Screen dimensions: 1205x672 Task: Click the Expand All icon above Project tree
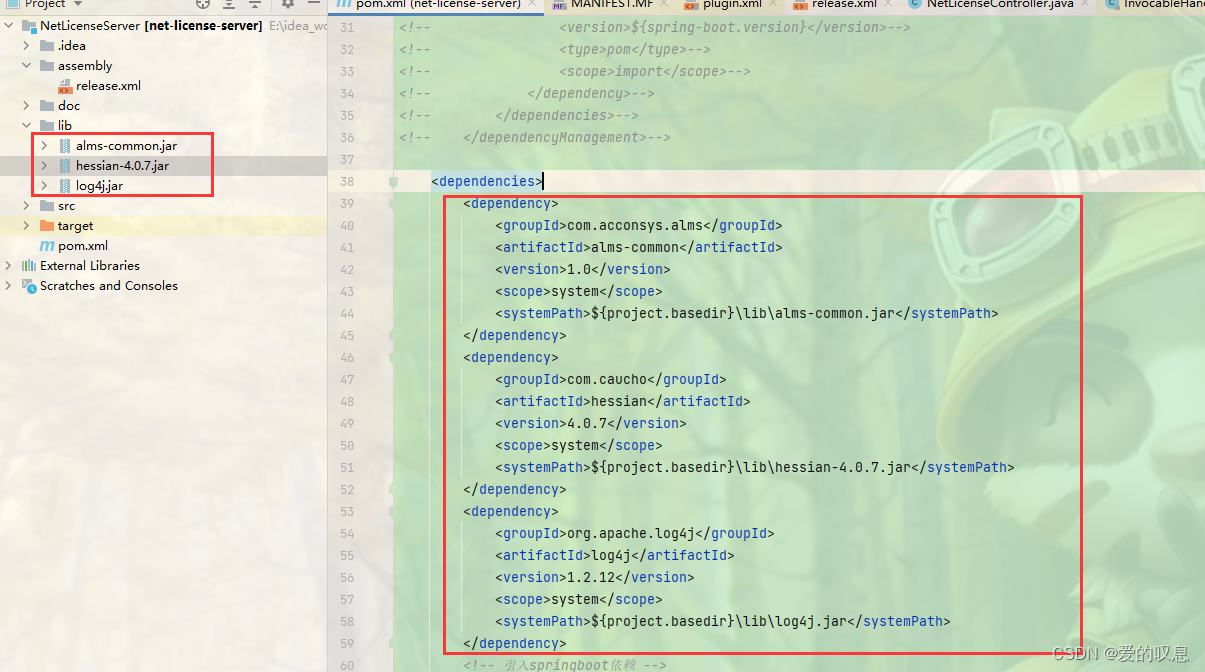tap(228, 5)
